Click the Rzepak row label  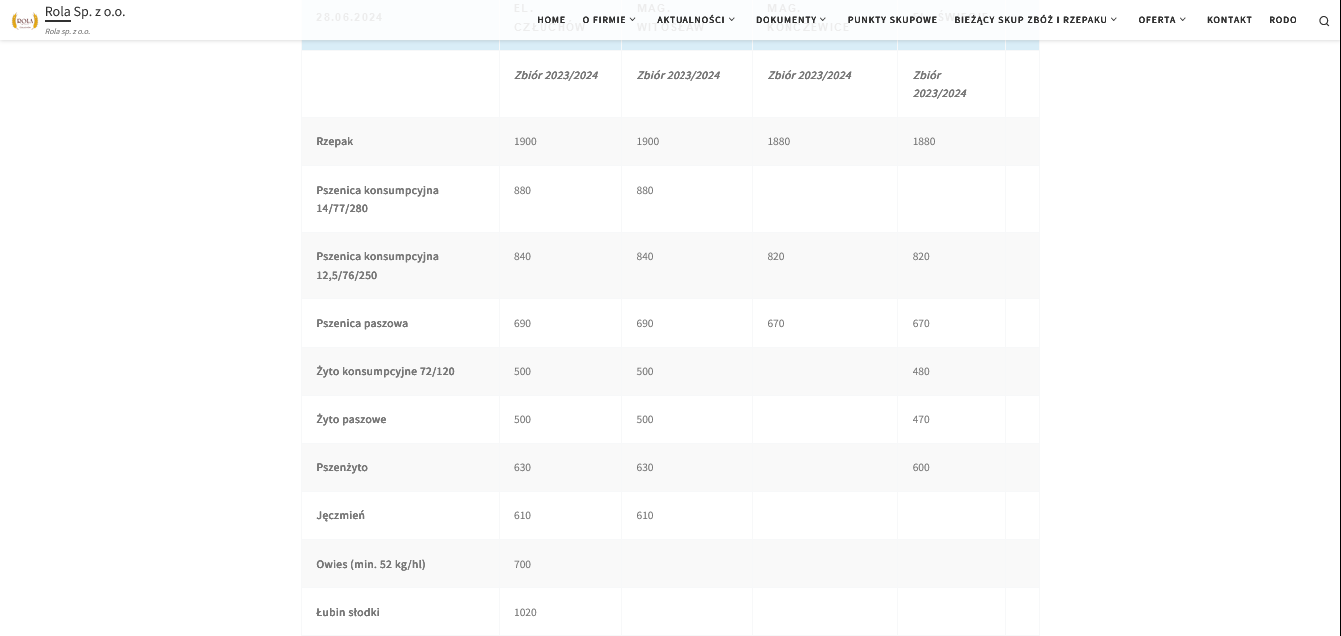pos(334,142)
